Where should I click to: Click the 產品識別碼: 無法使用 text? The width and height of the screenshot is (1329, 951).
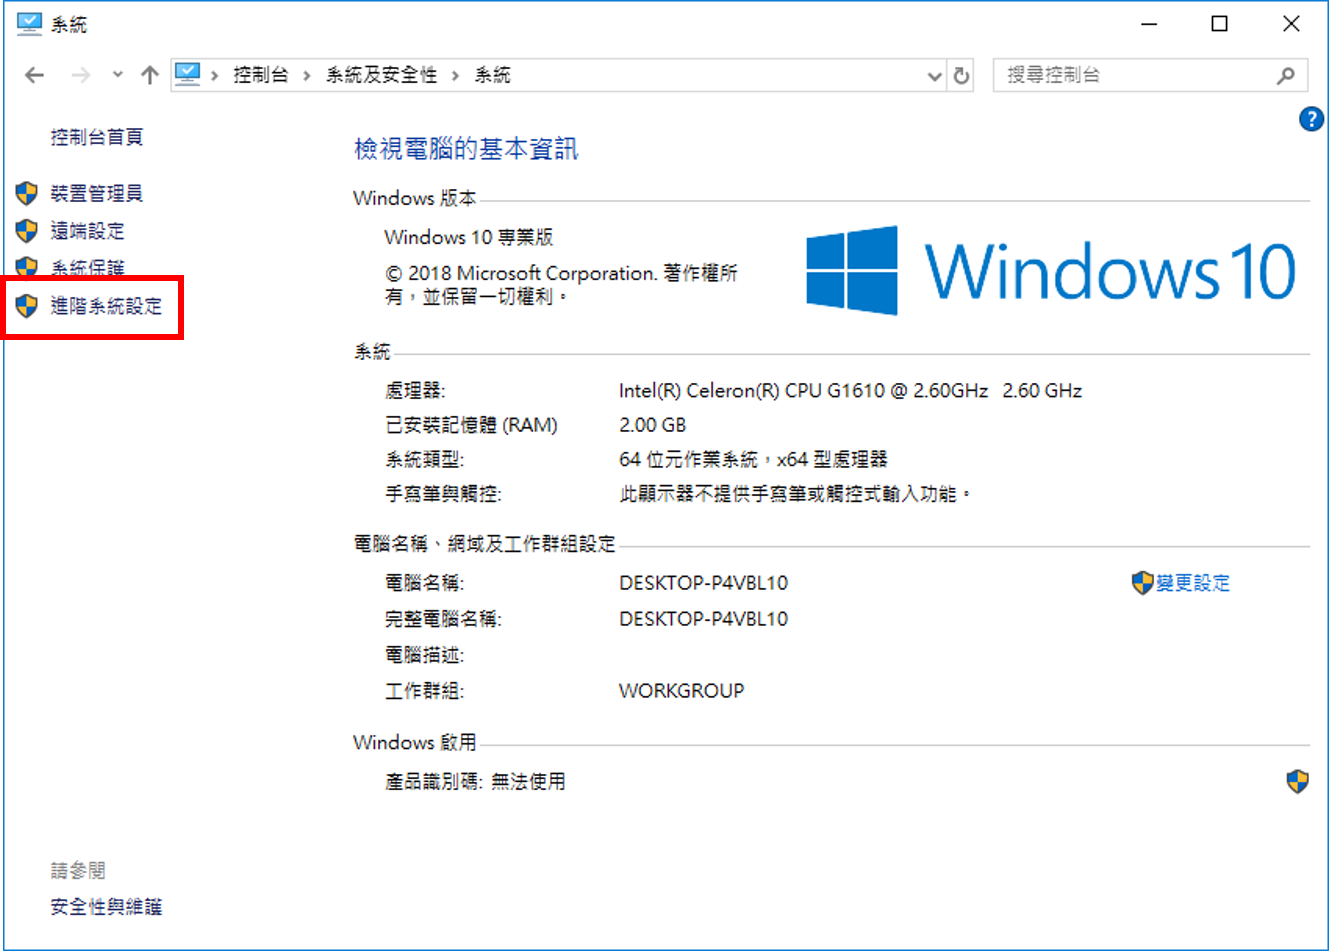476,781
